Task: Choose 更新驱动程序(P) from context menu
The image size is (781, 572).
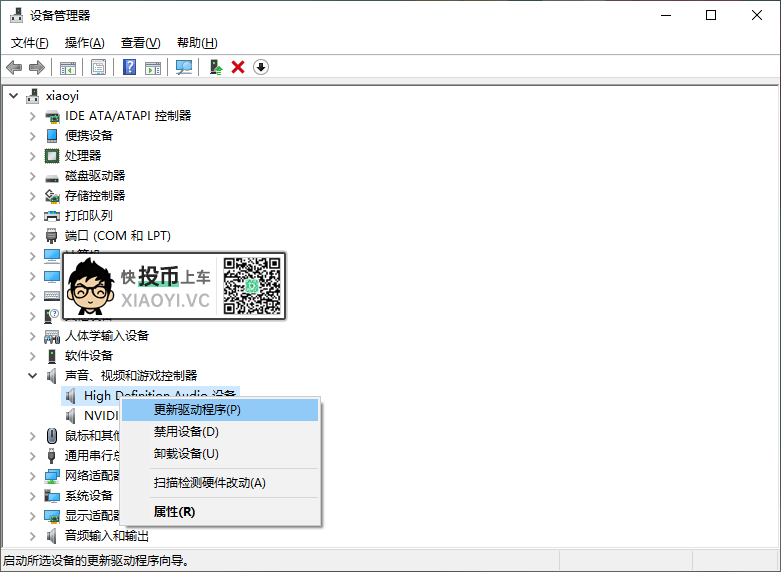Action: pos(220,410)
